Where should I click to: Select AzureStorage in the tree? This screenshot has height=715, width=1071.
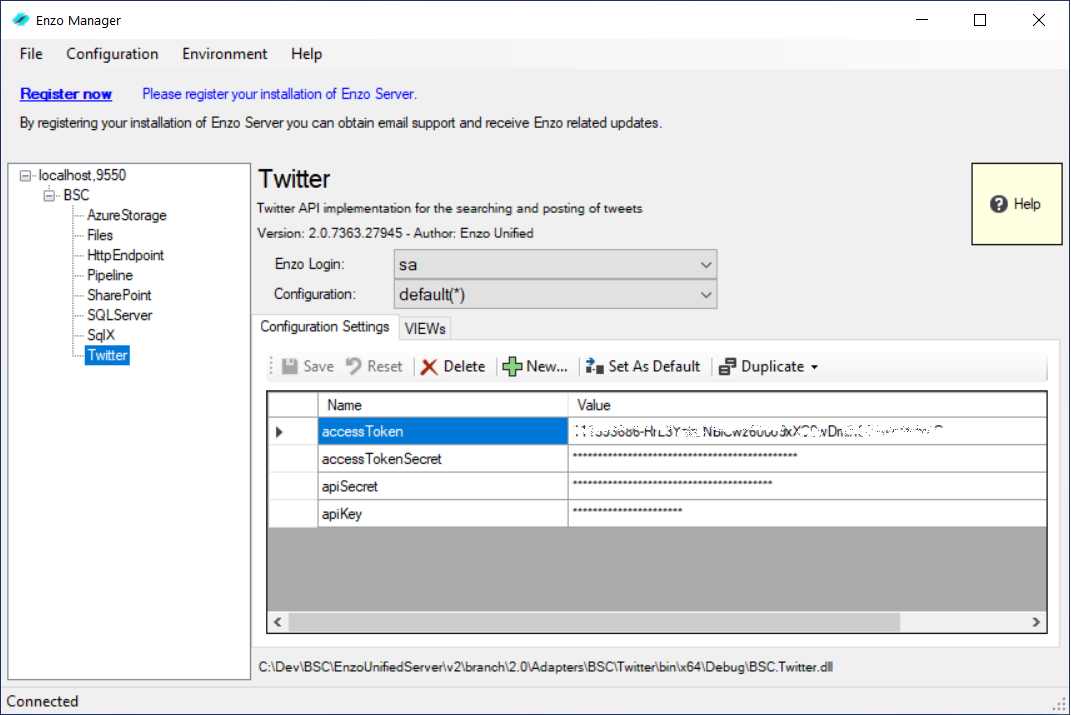point(127,215)
